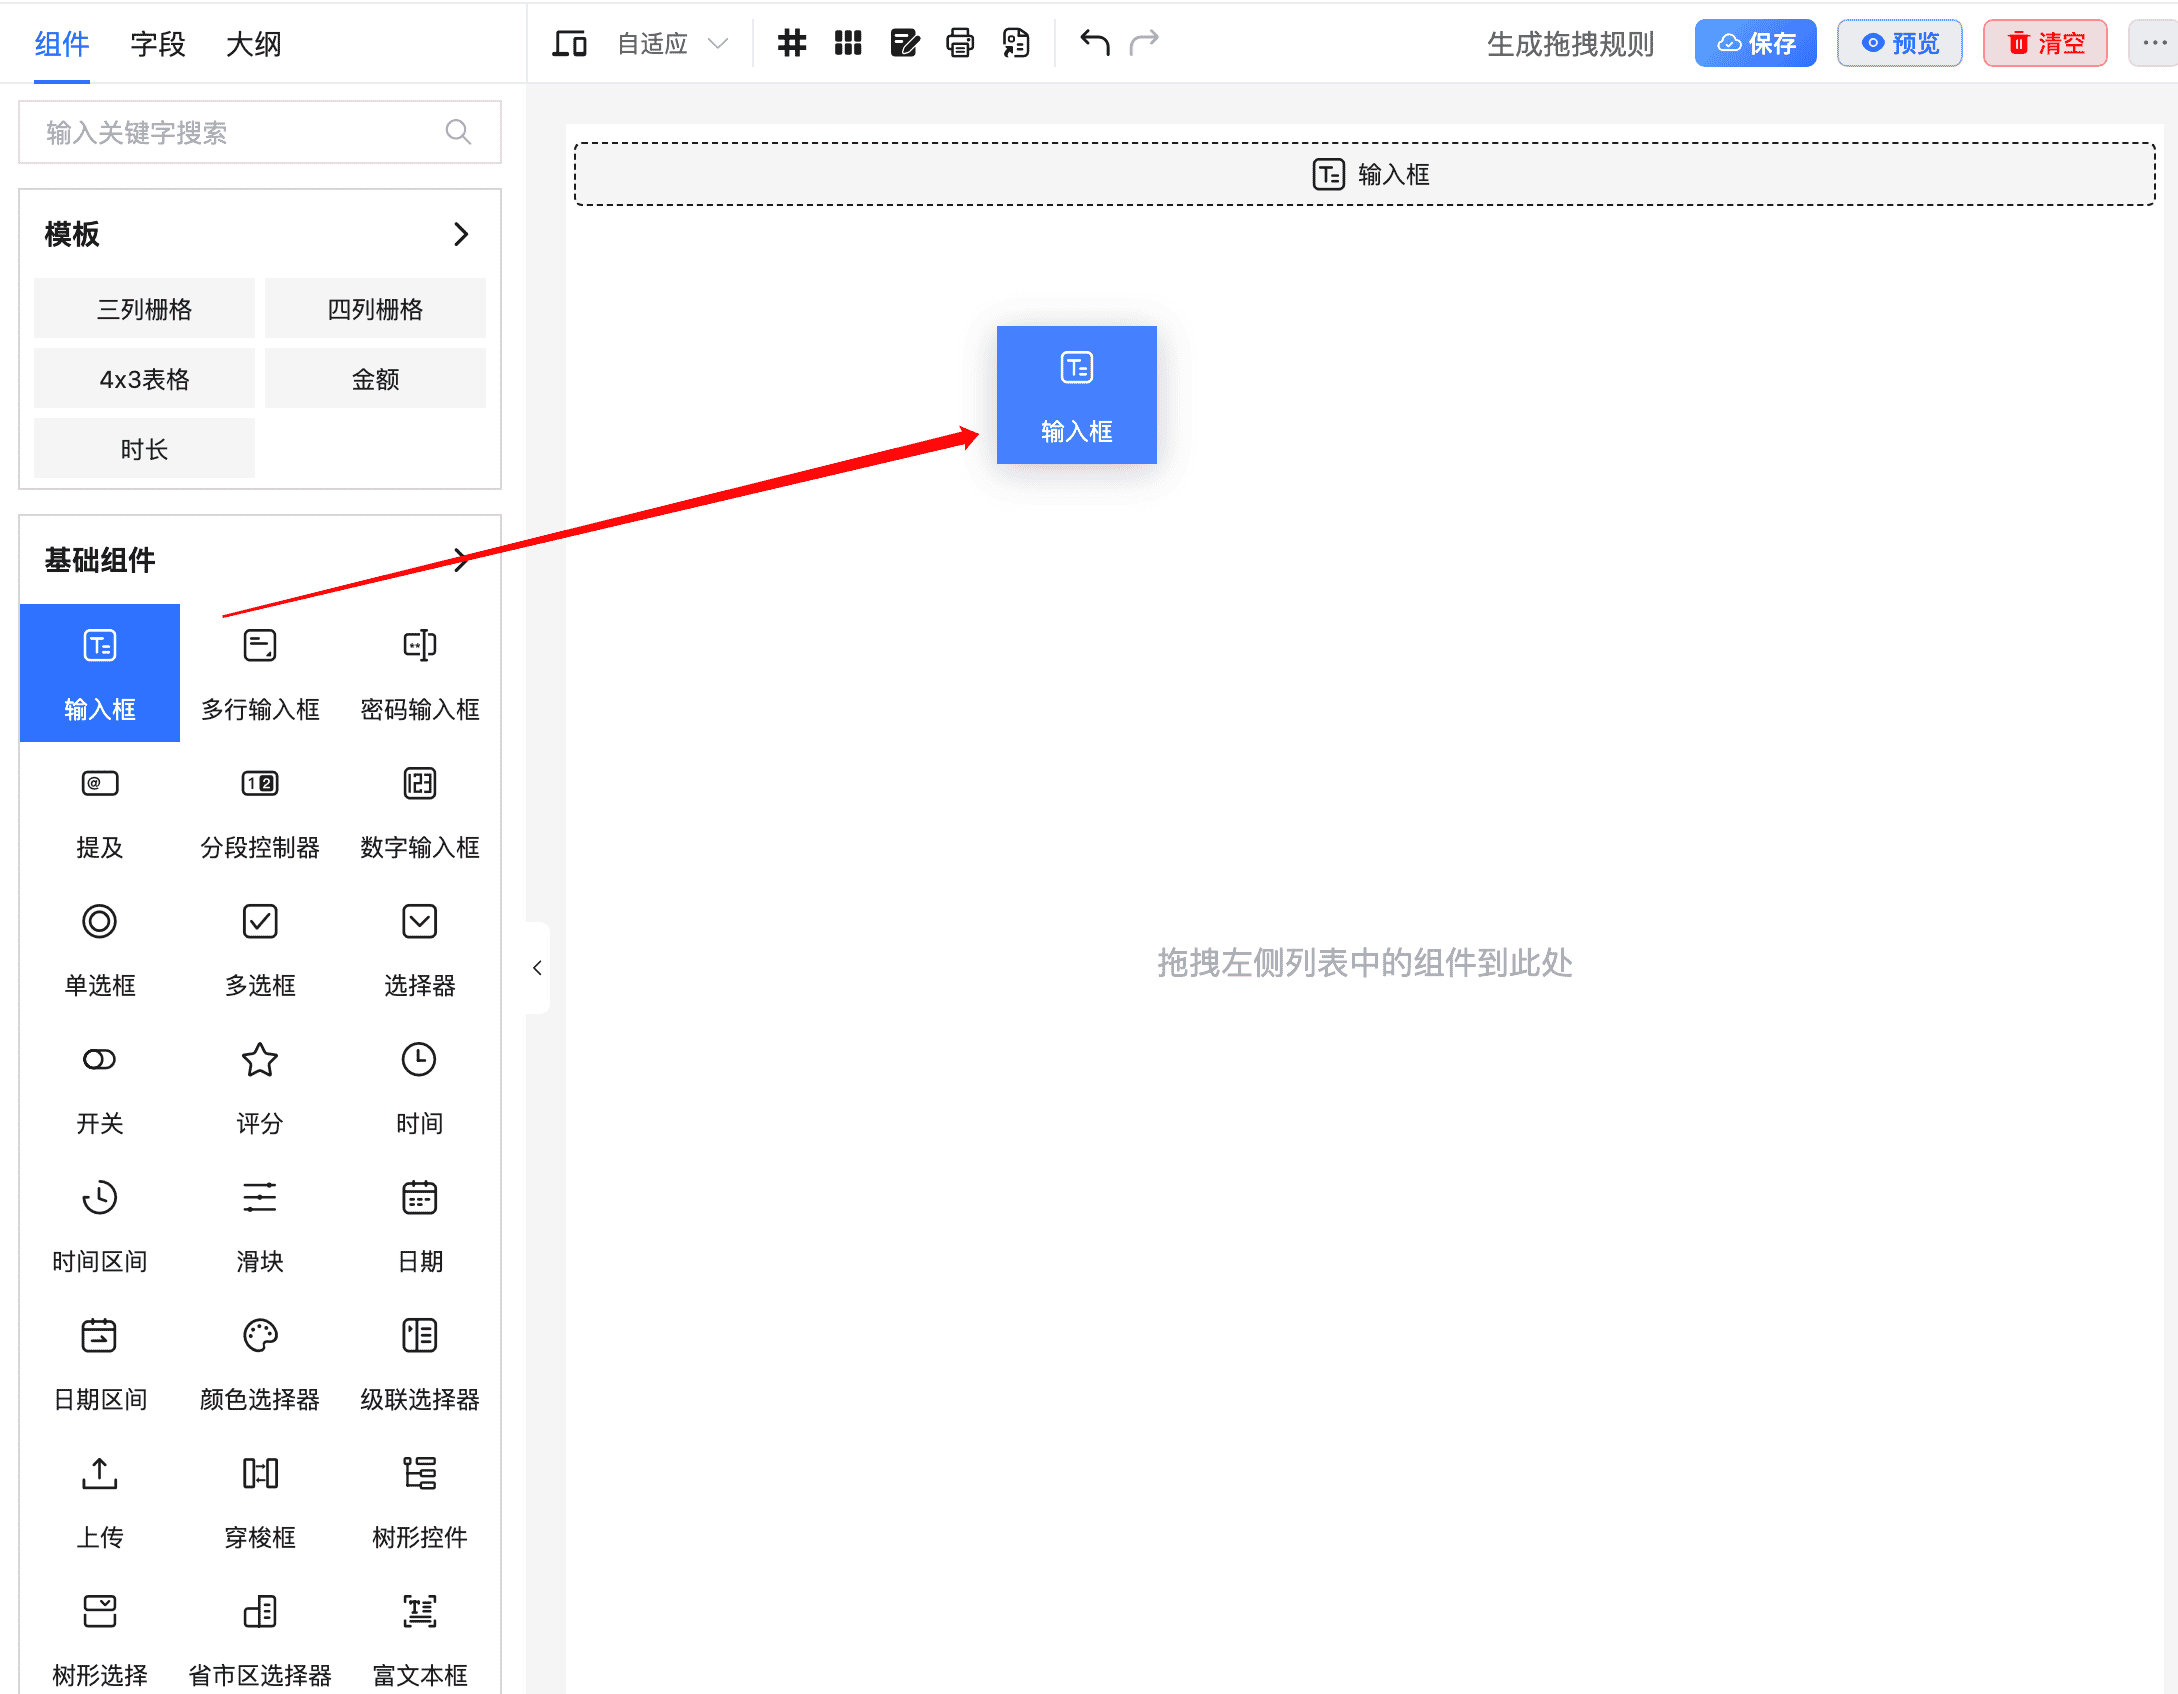Choose the 单选框 radio component
Viewport: 2178px width, 1694px height.
coord(100,949)
